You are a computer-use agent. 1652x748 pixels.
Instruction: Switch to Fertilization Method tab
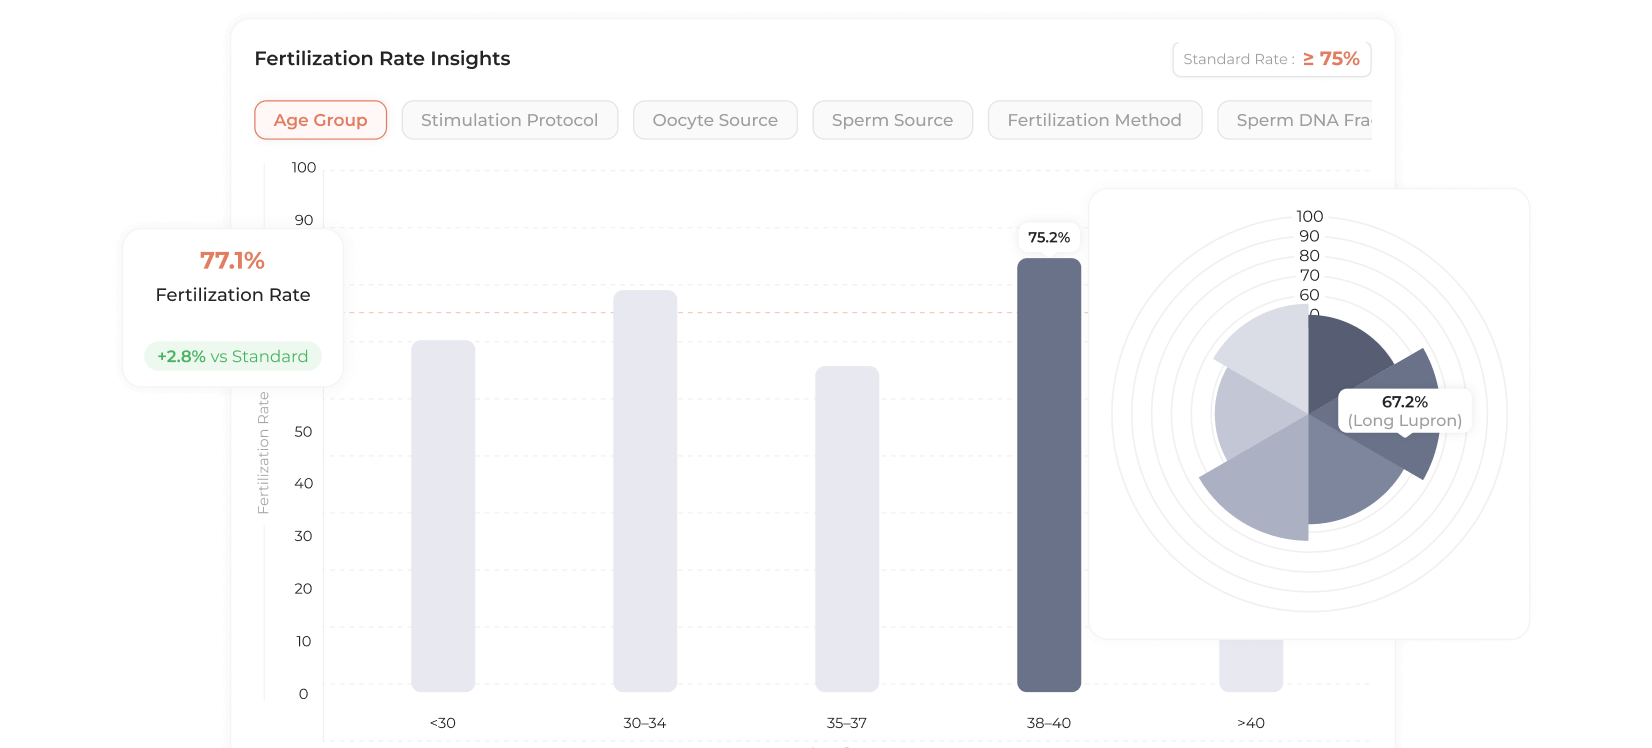pyautogui.click(x=1094, y=120)
